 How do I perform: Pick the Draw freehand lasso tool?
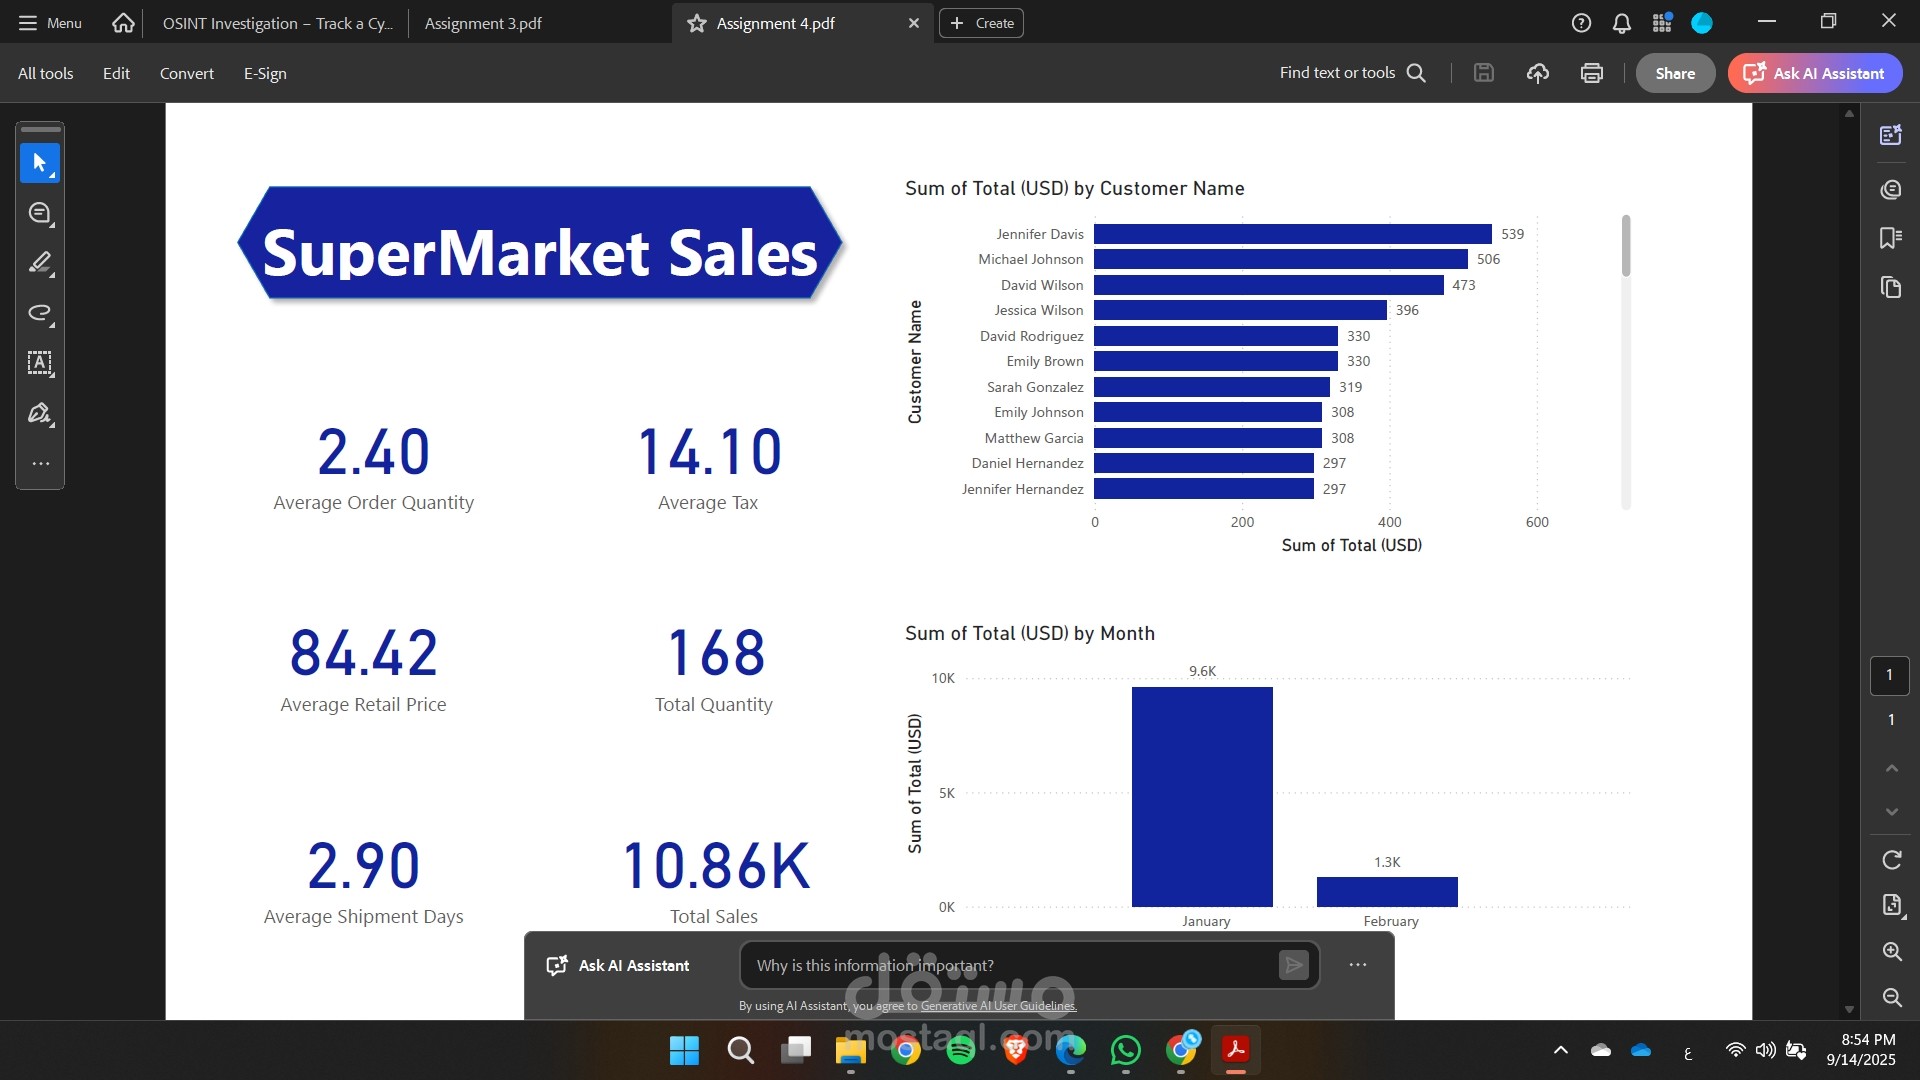click(x=40, y=313)
